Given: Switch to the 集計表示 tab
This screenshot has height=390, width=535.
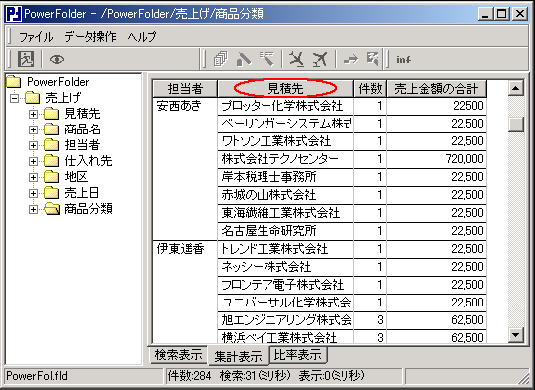Looking at the screenshot, I should coord(238,357).
